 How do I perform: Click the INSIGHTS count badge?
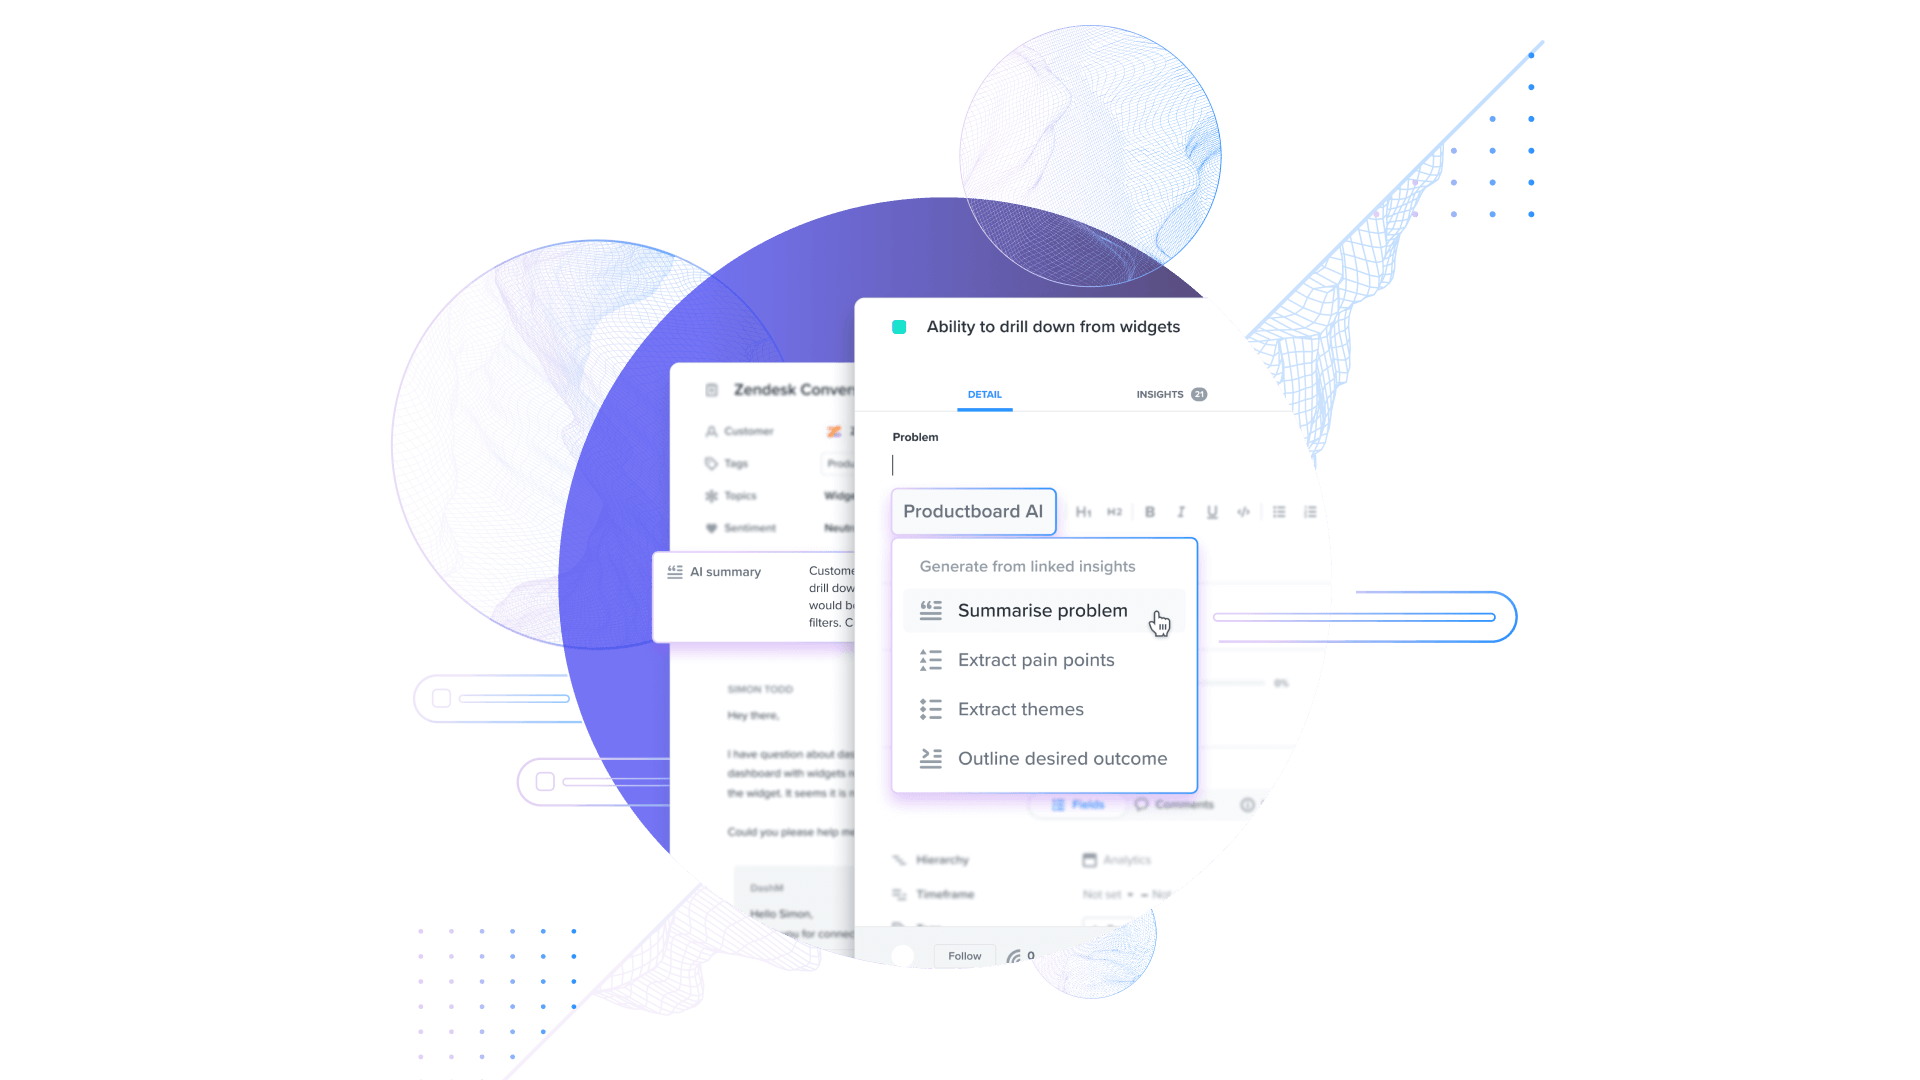(1200, 393)
